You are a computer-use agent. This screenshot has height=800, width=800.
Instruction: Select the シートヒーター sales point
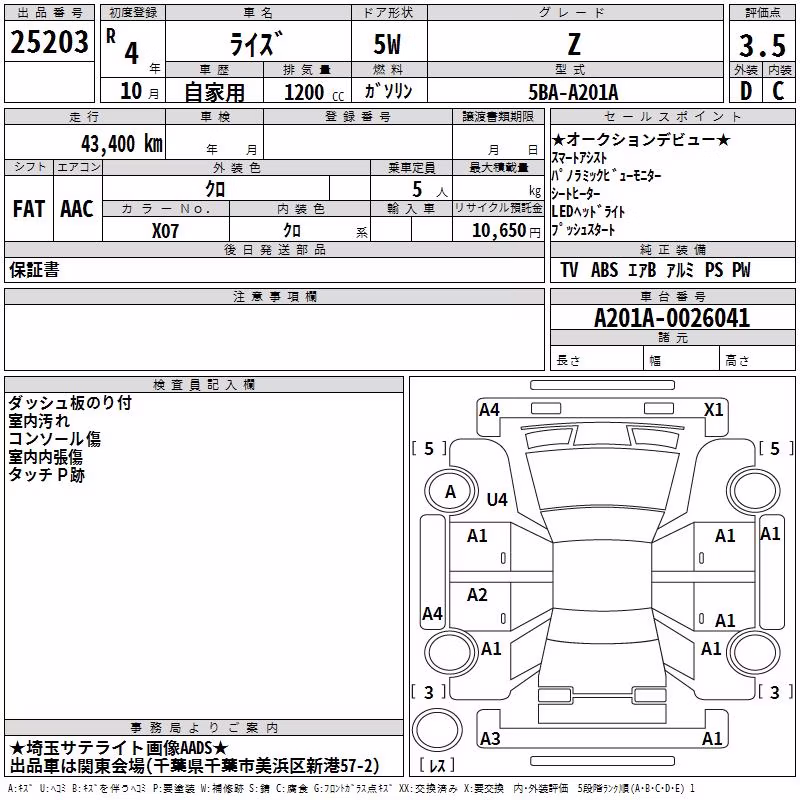tap(576, 193)
